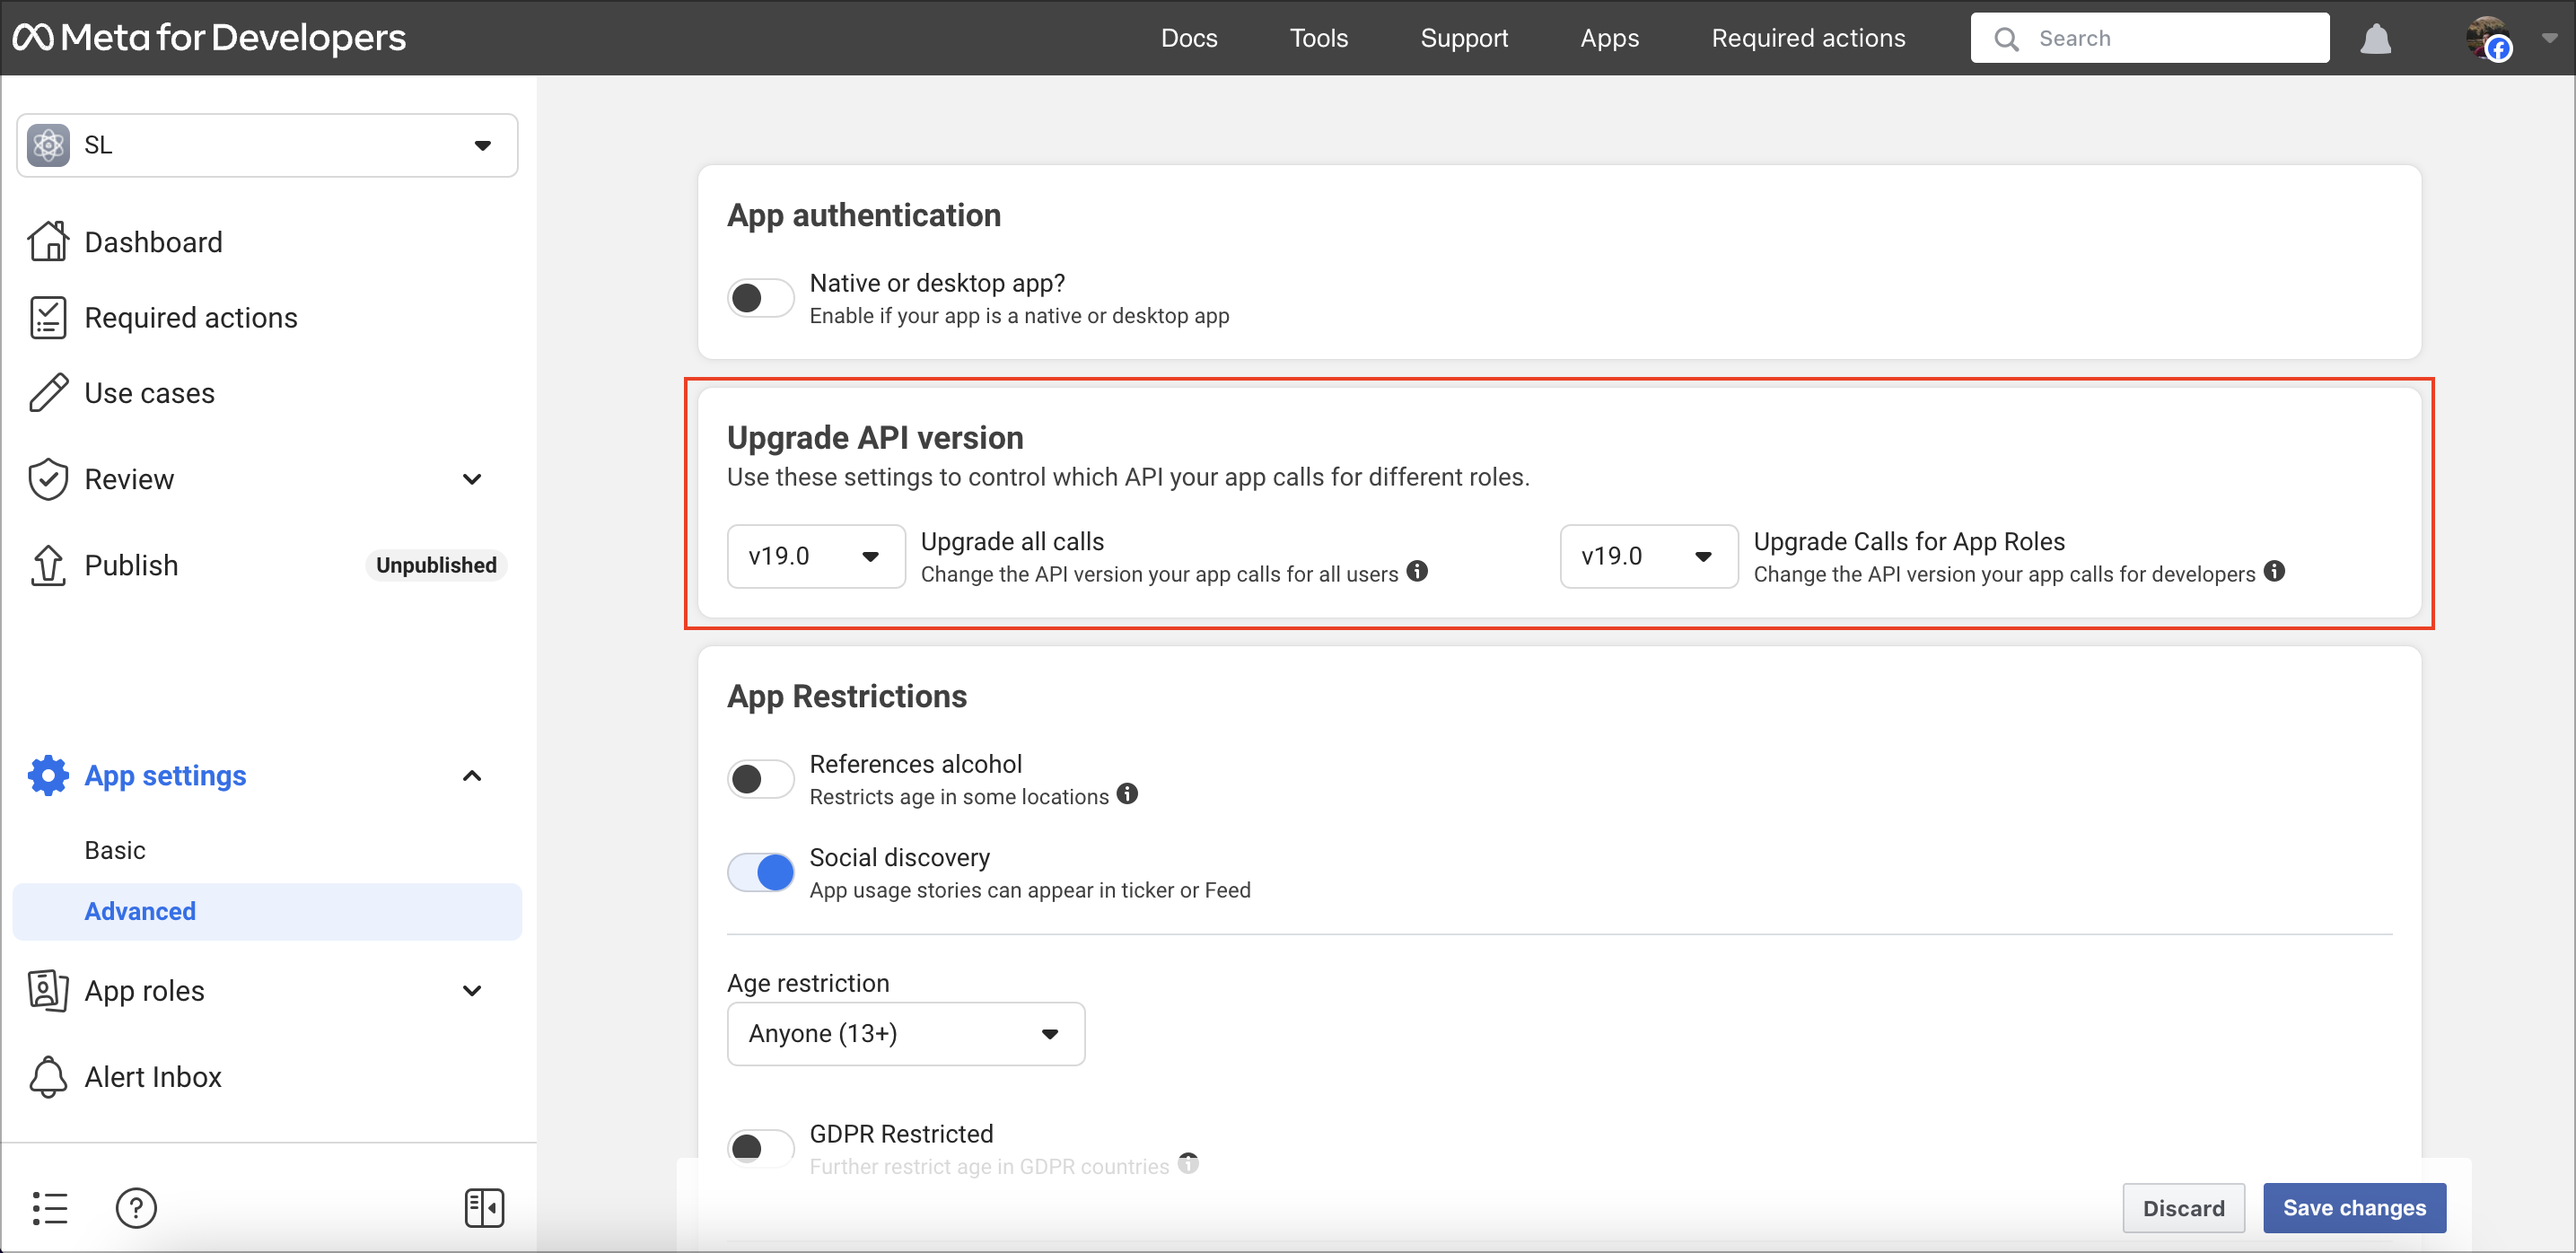Show info for Upgrade Calls for App Roles

coord(2274,571)
